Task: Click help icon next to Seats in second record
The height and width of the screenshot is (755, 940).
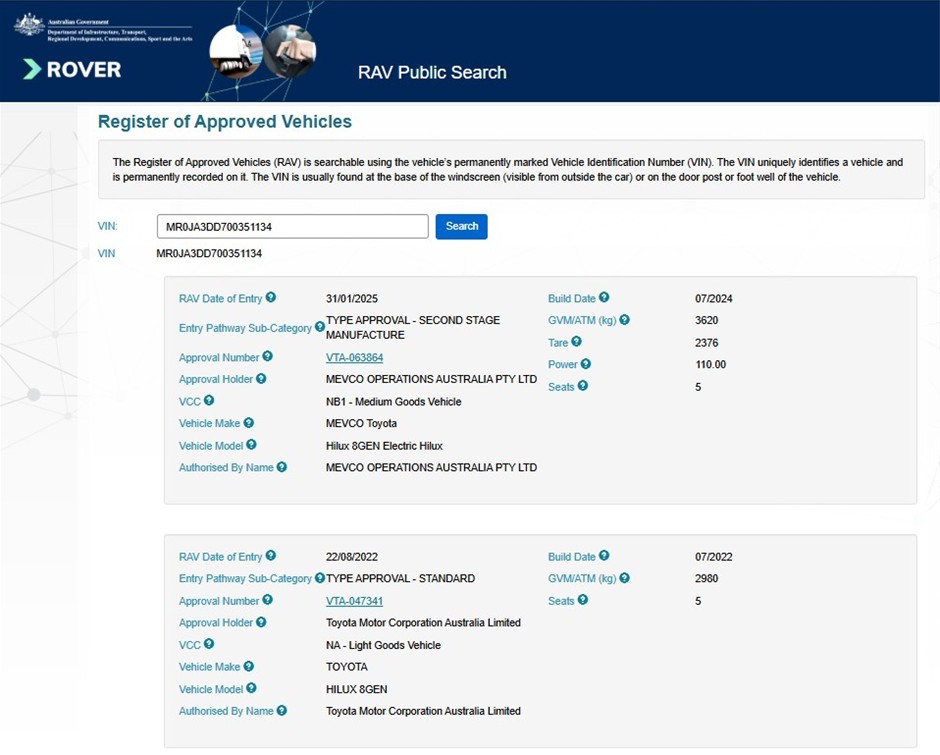Action: (583, 600)
